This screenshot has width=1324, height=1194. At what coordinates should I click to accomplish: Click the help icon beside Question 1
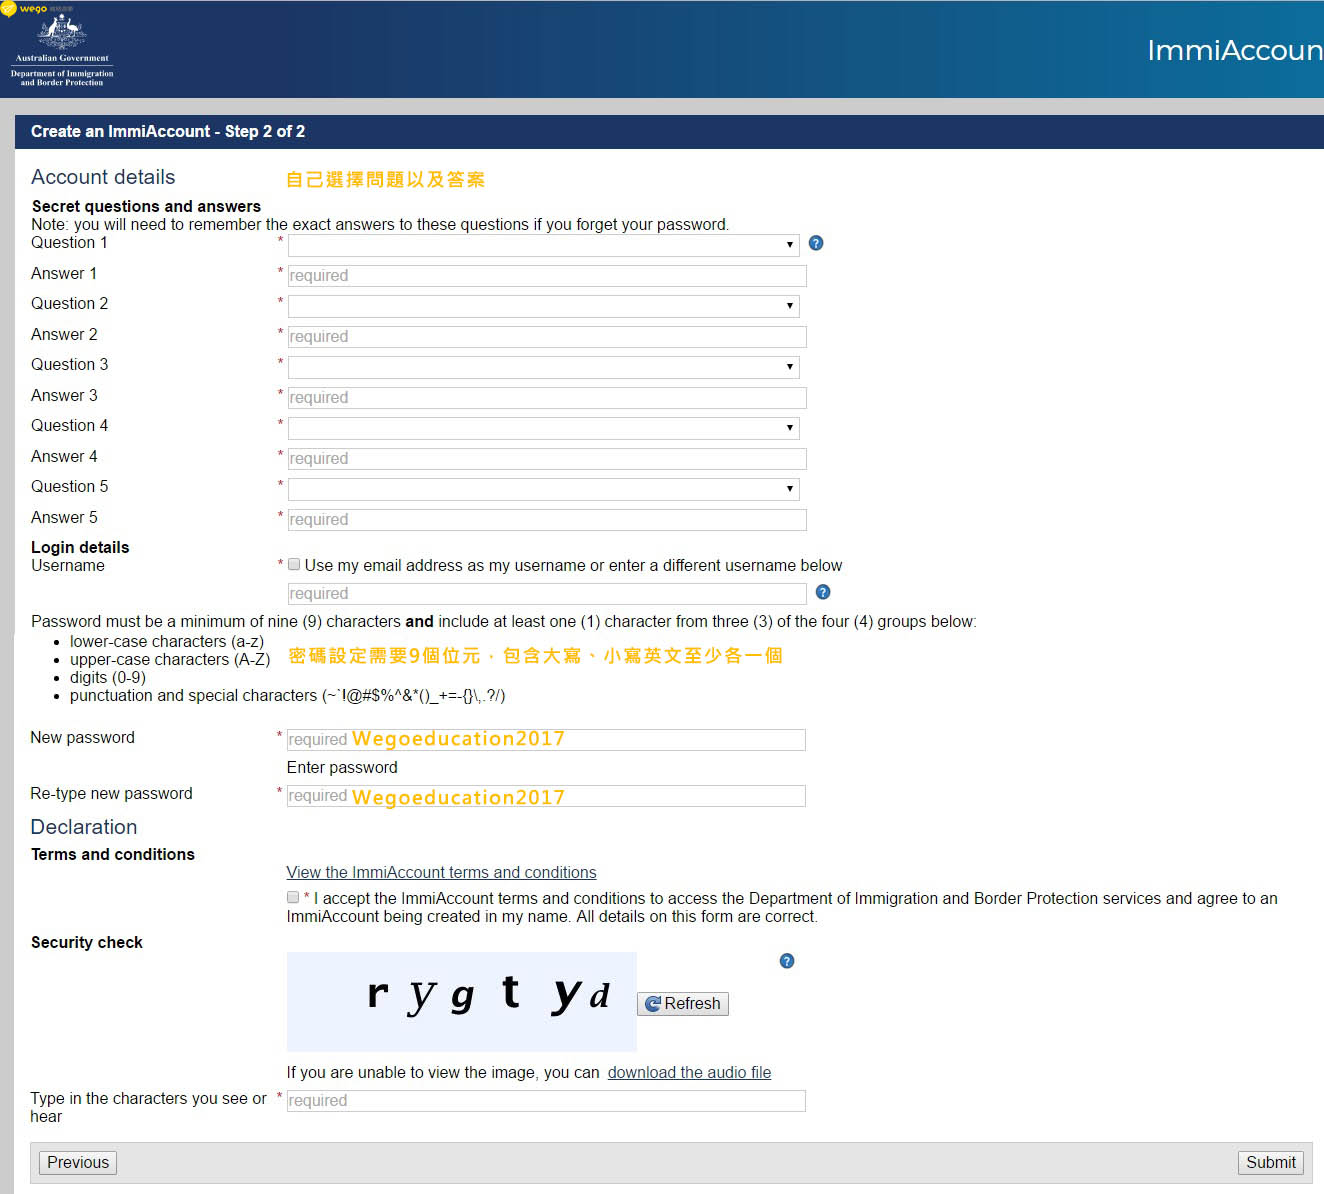point(816,243)
